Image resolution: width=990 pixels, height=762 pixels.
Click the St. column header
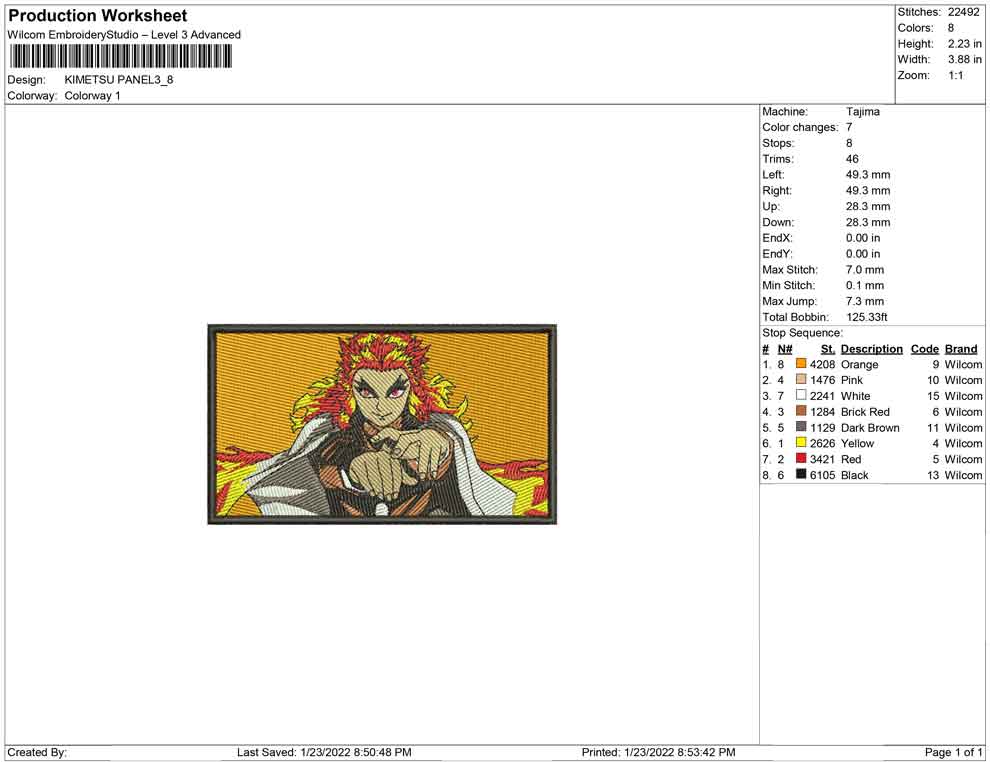tap(828, 348)
